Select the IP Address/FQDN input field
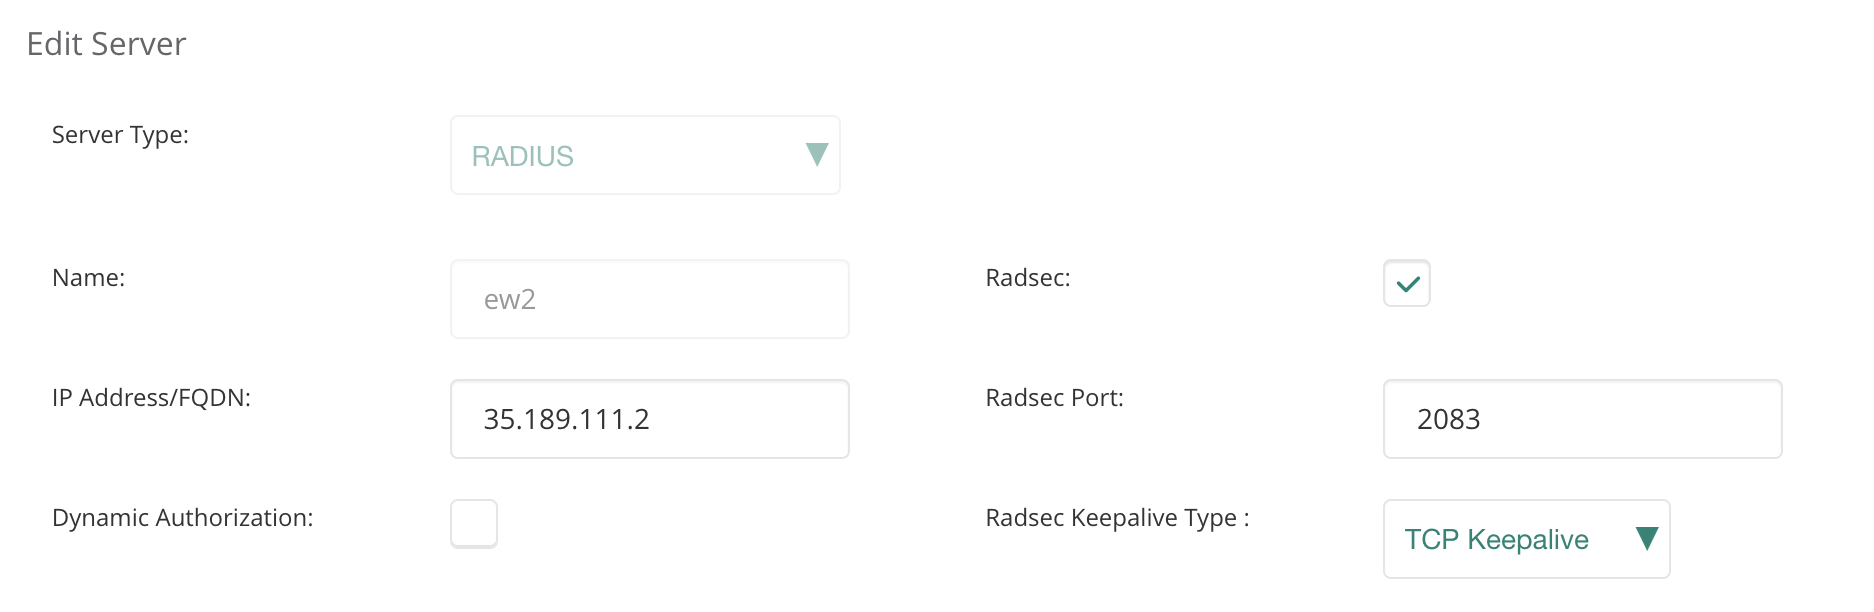This screenshot has width=1874, height=612. pyautogui.click(x=649, y=418)
